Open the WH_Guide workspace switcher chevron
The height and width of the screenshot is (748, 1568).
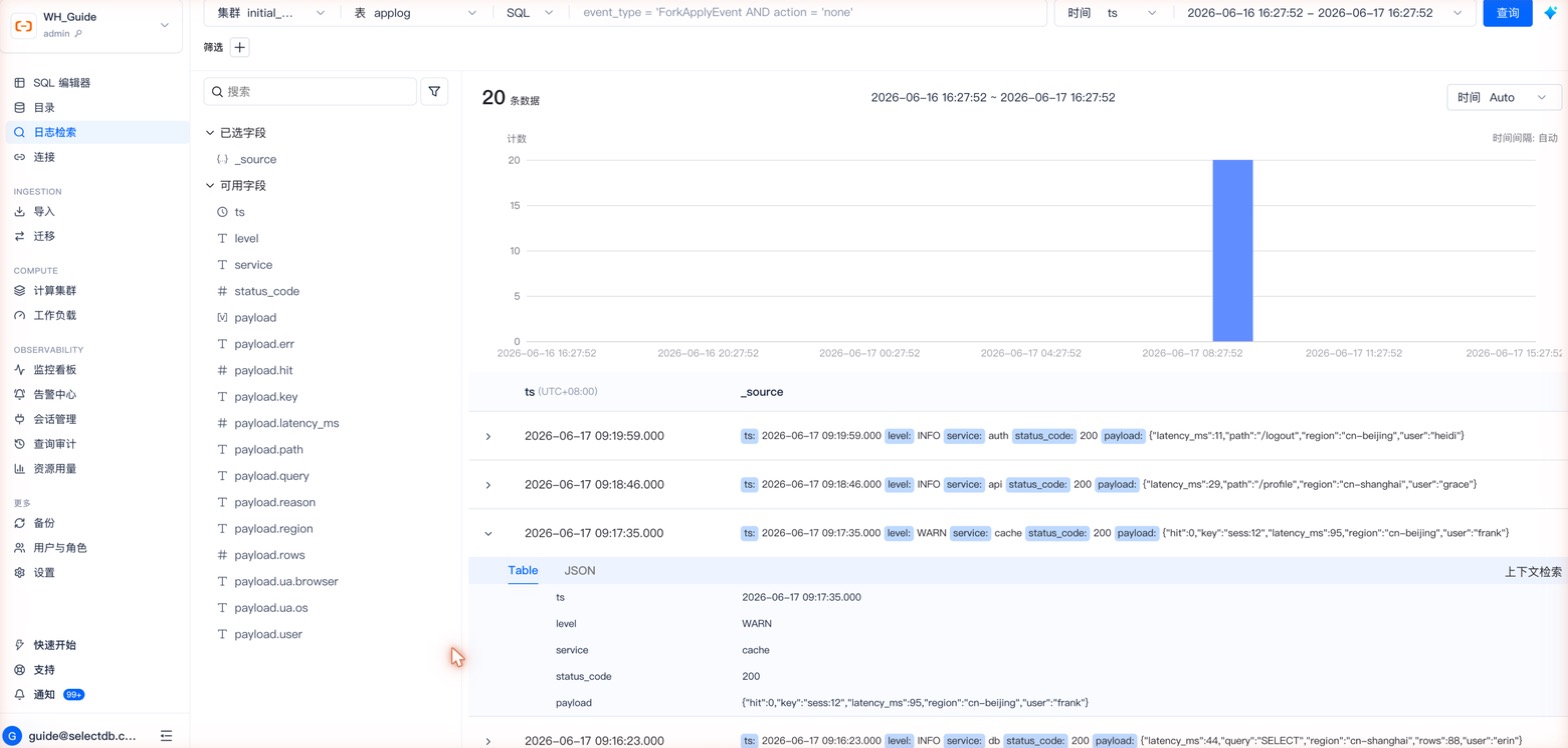(165, 25)
